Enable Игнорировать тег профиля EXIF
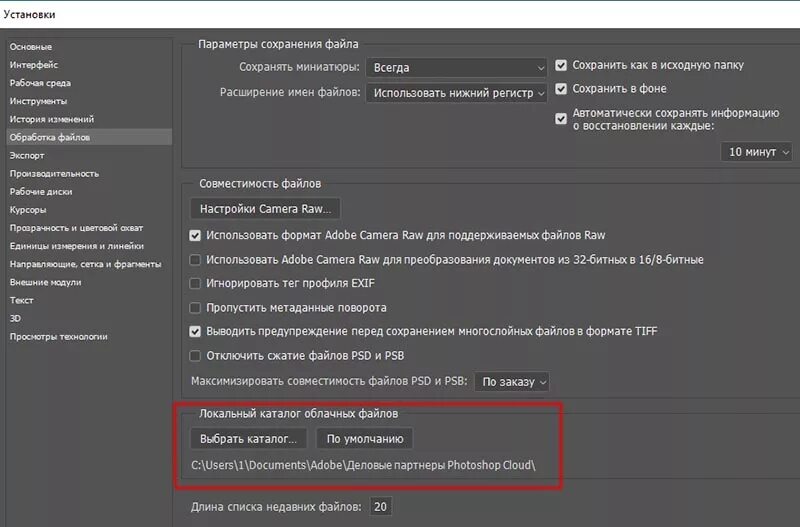The width and height of the screenshot is (800, 527). coord(195,283)
